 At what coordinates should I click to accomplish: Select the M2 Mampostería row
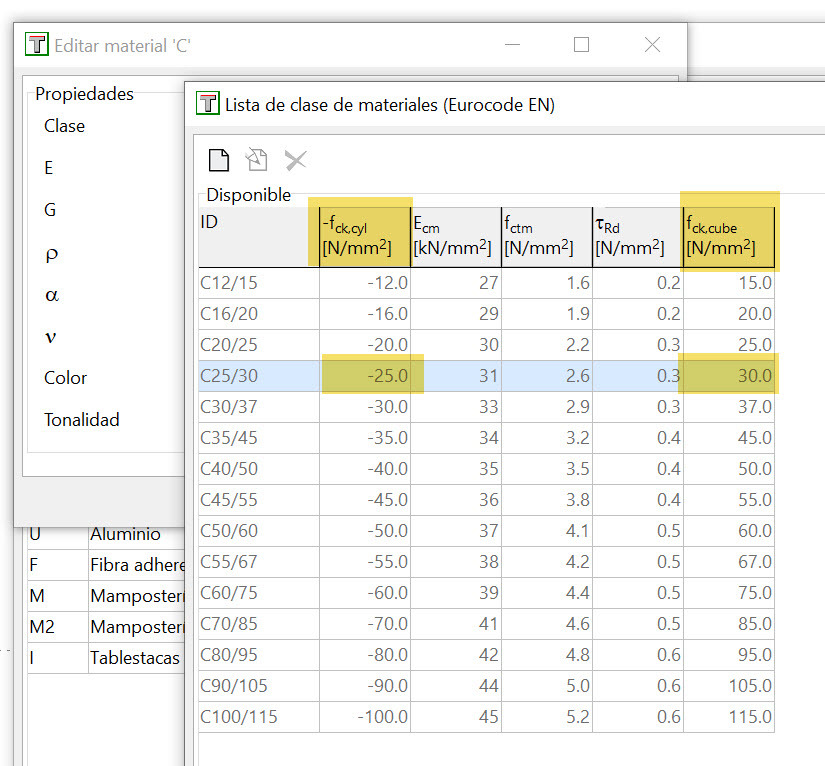pos(106,627)
